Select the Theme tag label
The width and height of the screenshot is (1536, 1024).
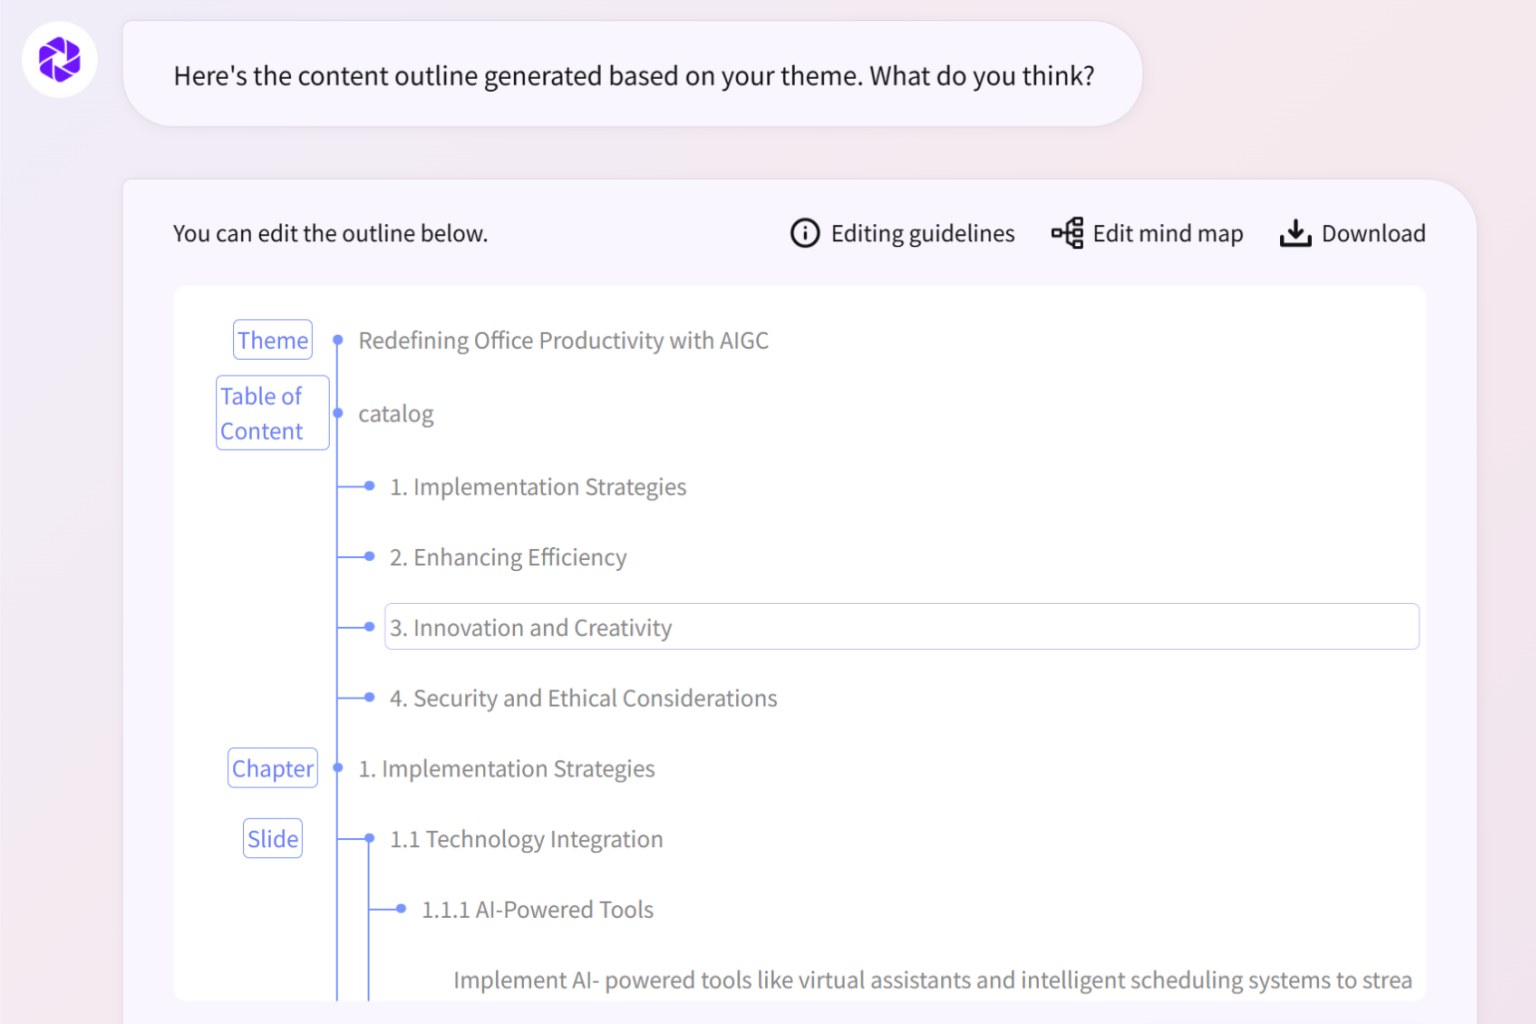(272, 340)
